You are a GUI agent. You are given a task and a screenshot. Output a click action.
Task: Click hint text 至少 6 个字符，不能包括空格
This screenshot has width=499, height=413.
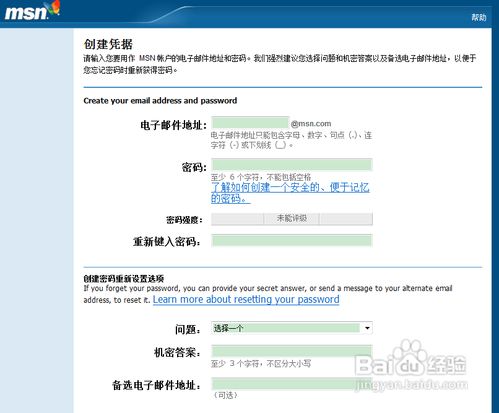(261, 177)
